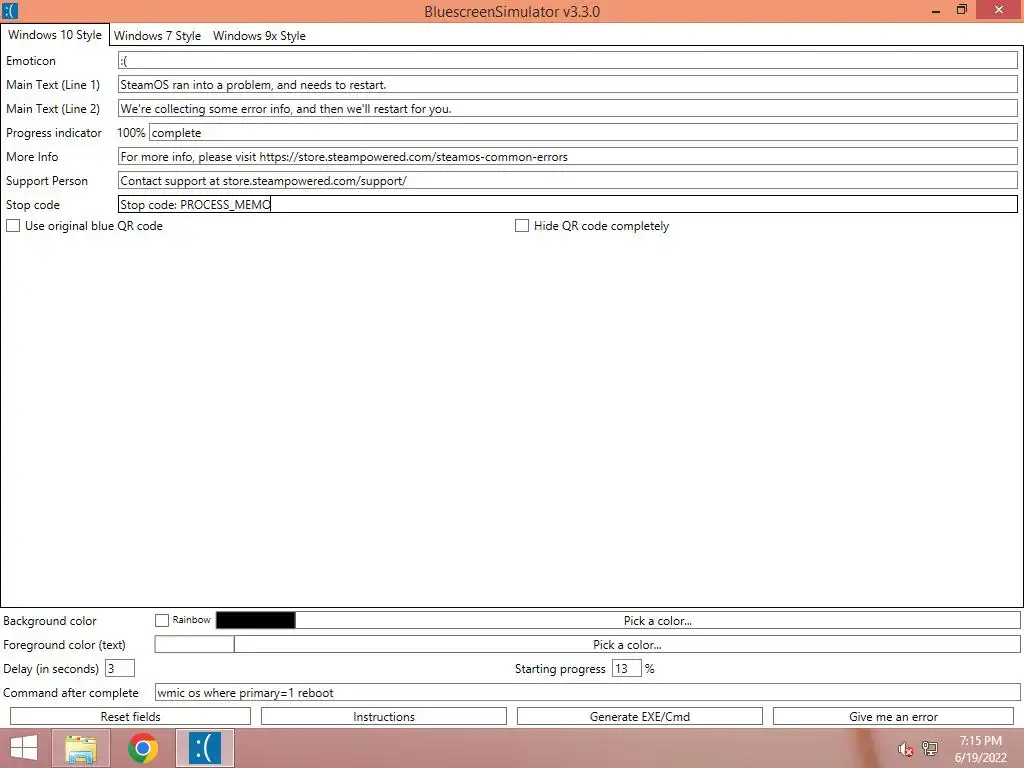
Task: Click the BluescreenSimulator taskbar icon
Action: (x=205, y=748)
